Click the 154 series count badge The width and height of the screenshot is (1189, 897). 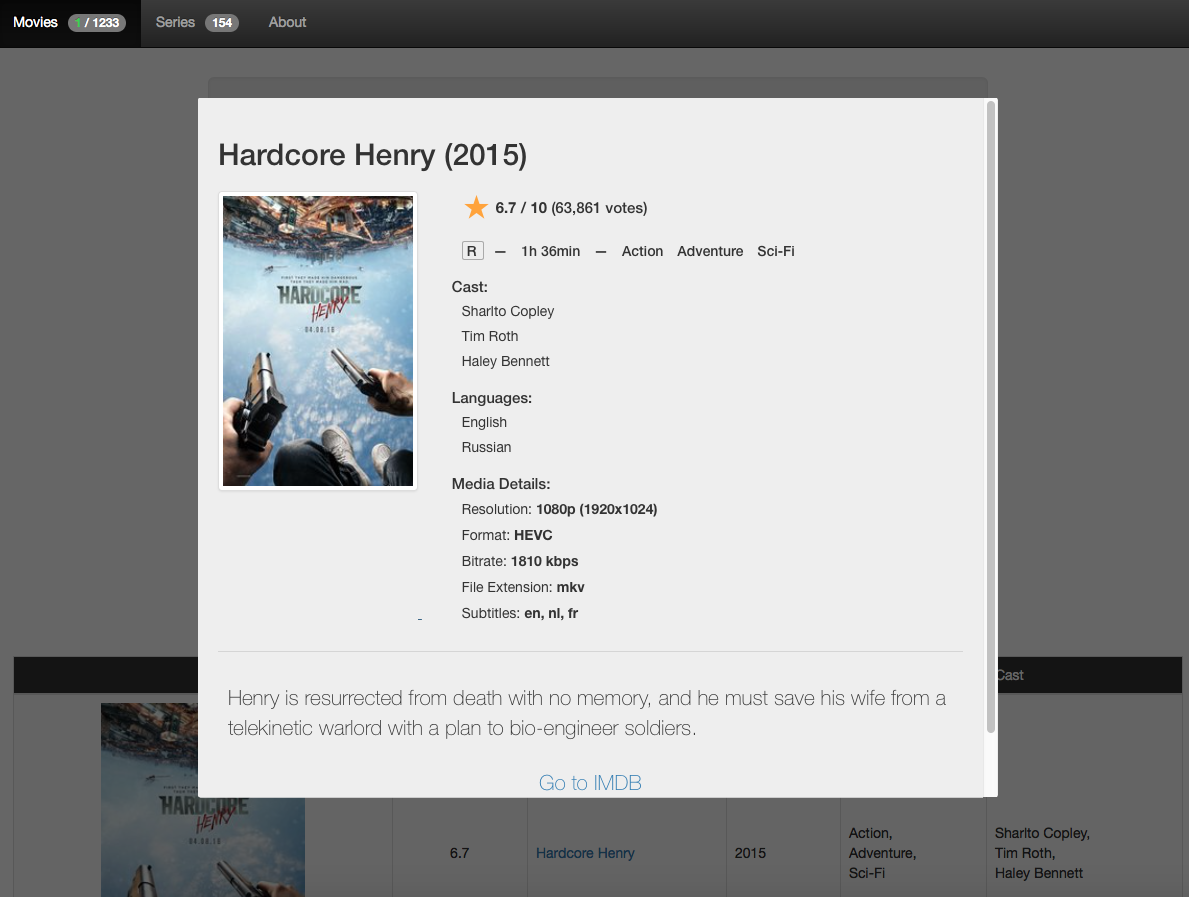221,23
